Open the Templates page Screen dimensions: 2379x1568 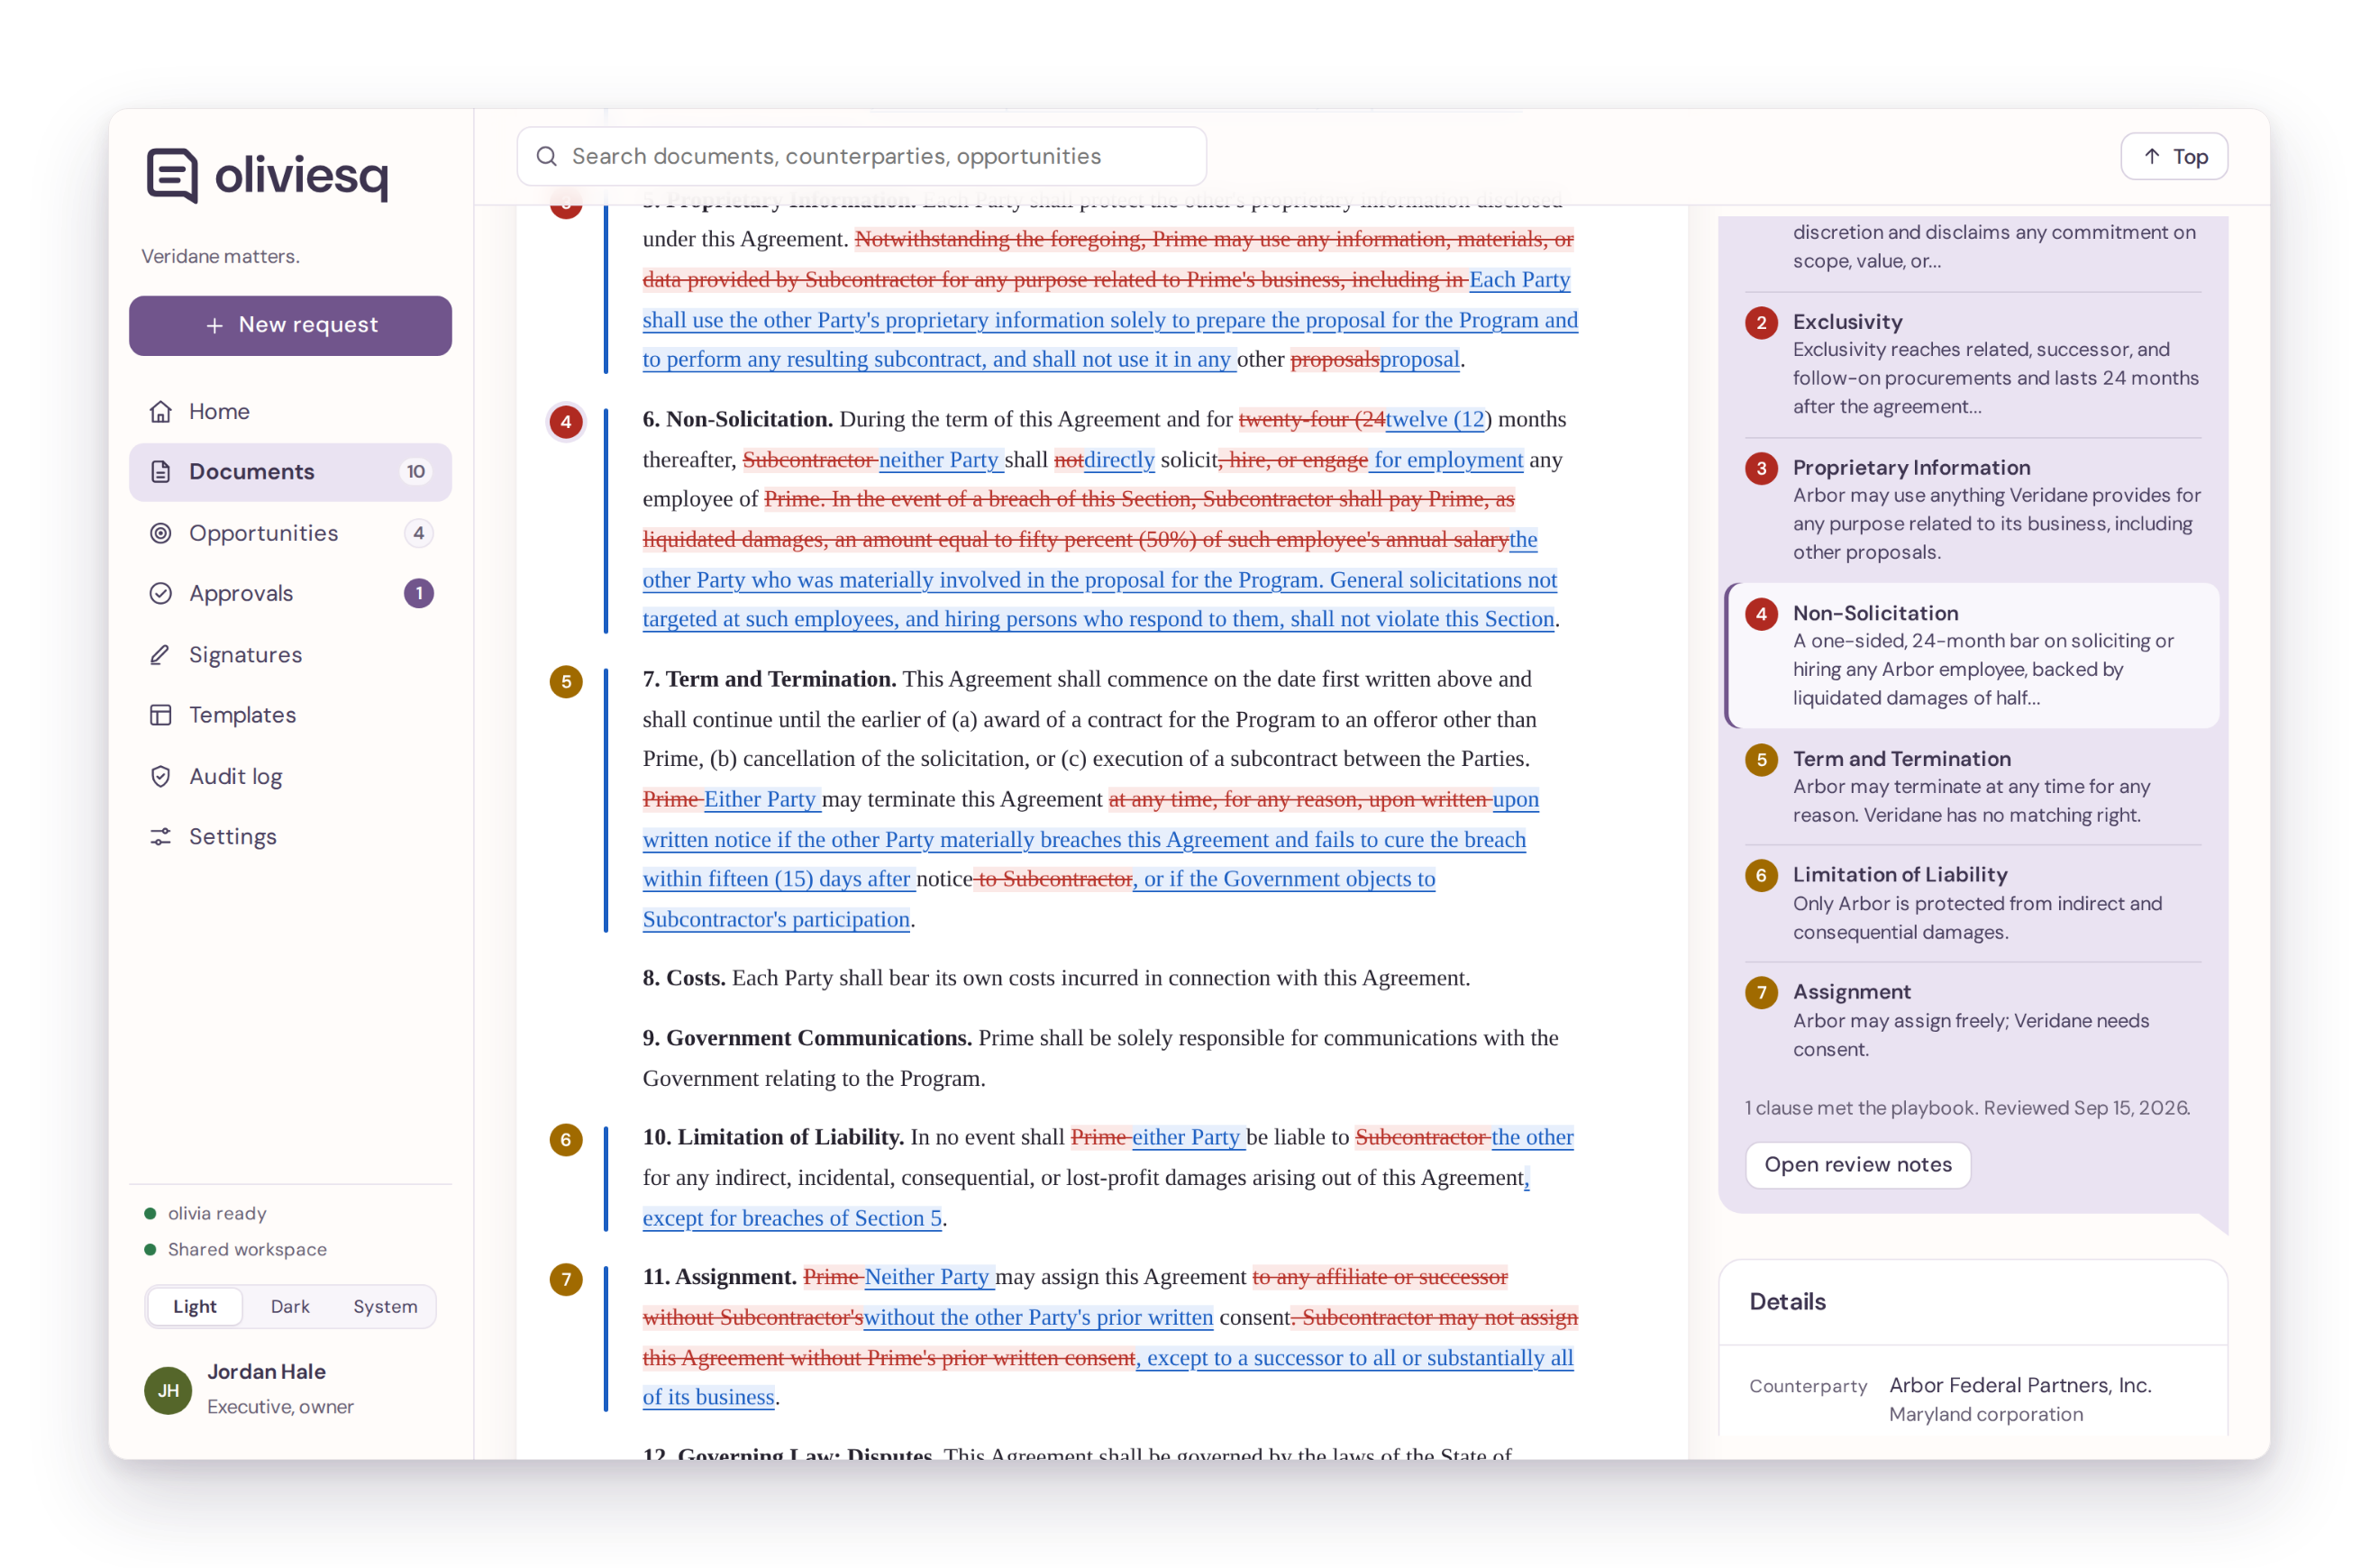click(290, 715)
